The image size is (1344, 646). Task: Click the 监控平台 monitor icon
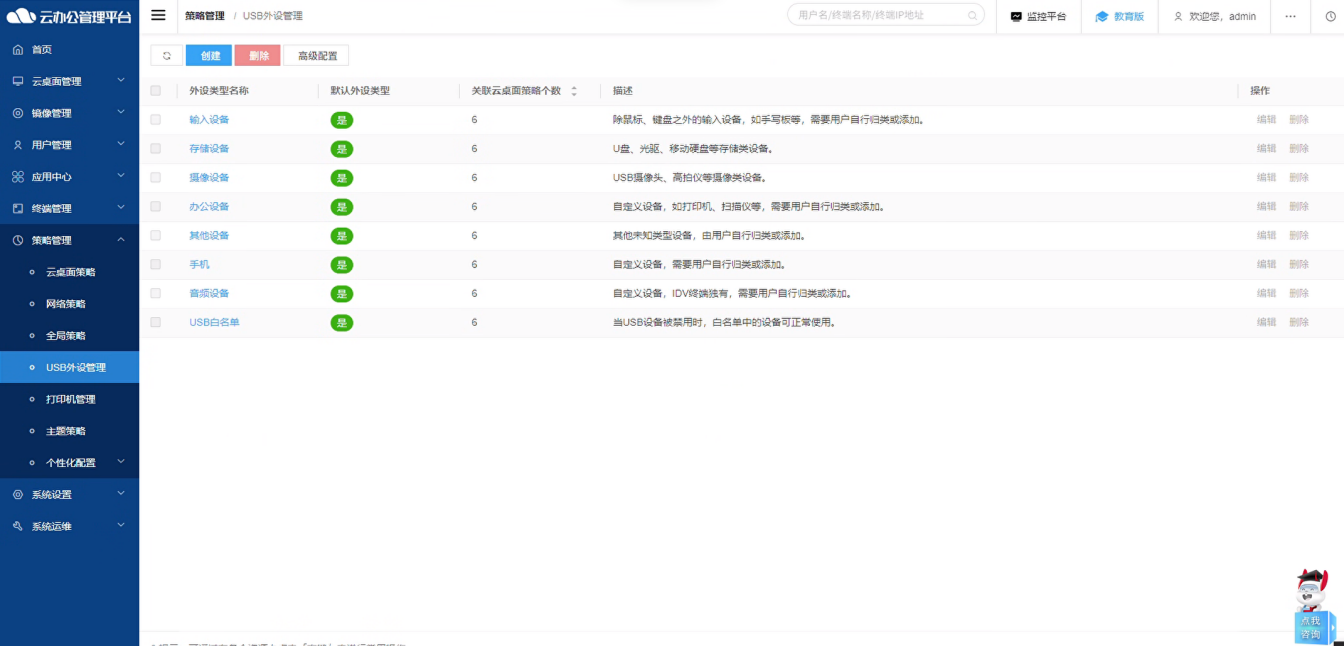1017,17
